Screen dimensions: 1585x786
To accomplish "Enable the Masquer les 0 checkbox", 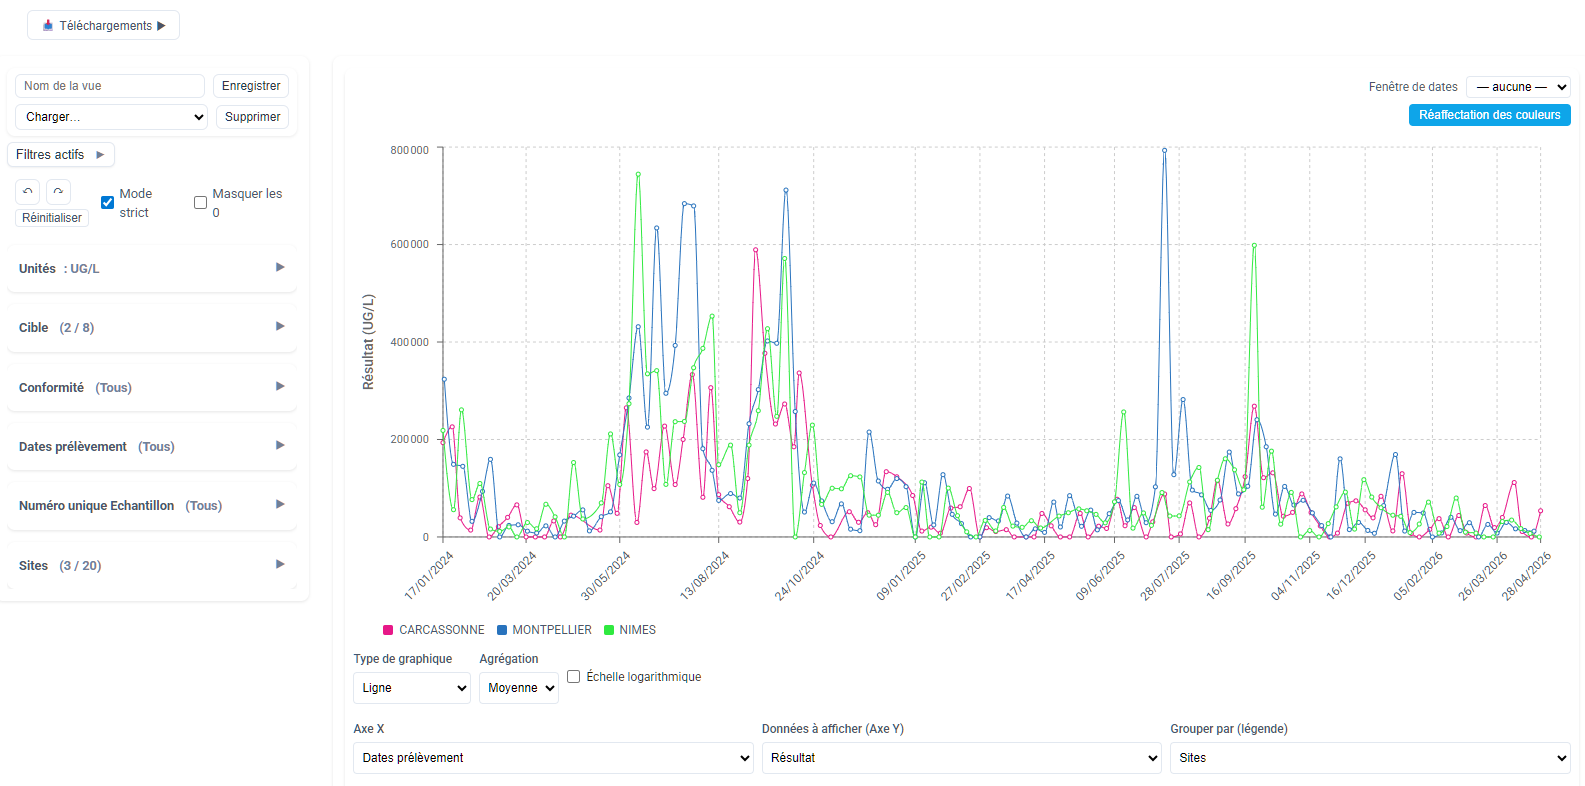I will tap(200, 202).
